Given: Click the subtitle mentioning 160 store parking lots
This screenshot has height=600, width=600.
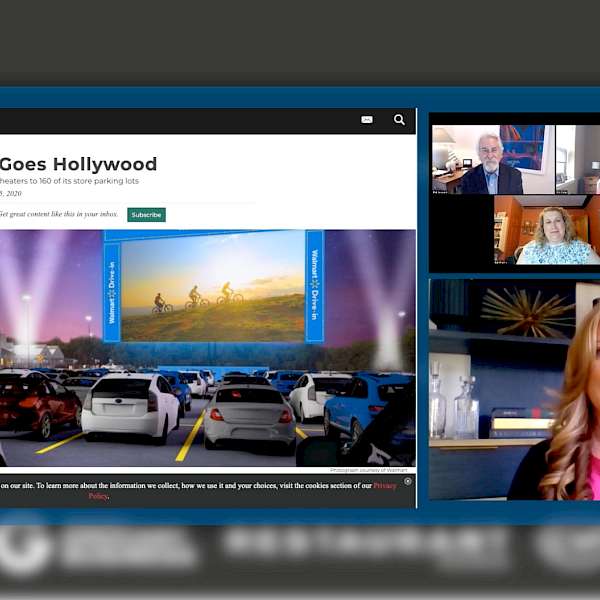Looking at the screenshot, I should [69, 181].
